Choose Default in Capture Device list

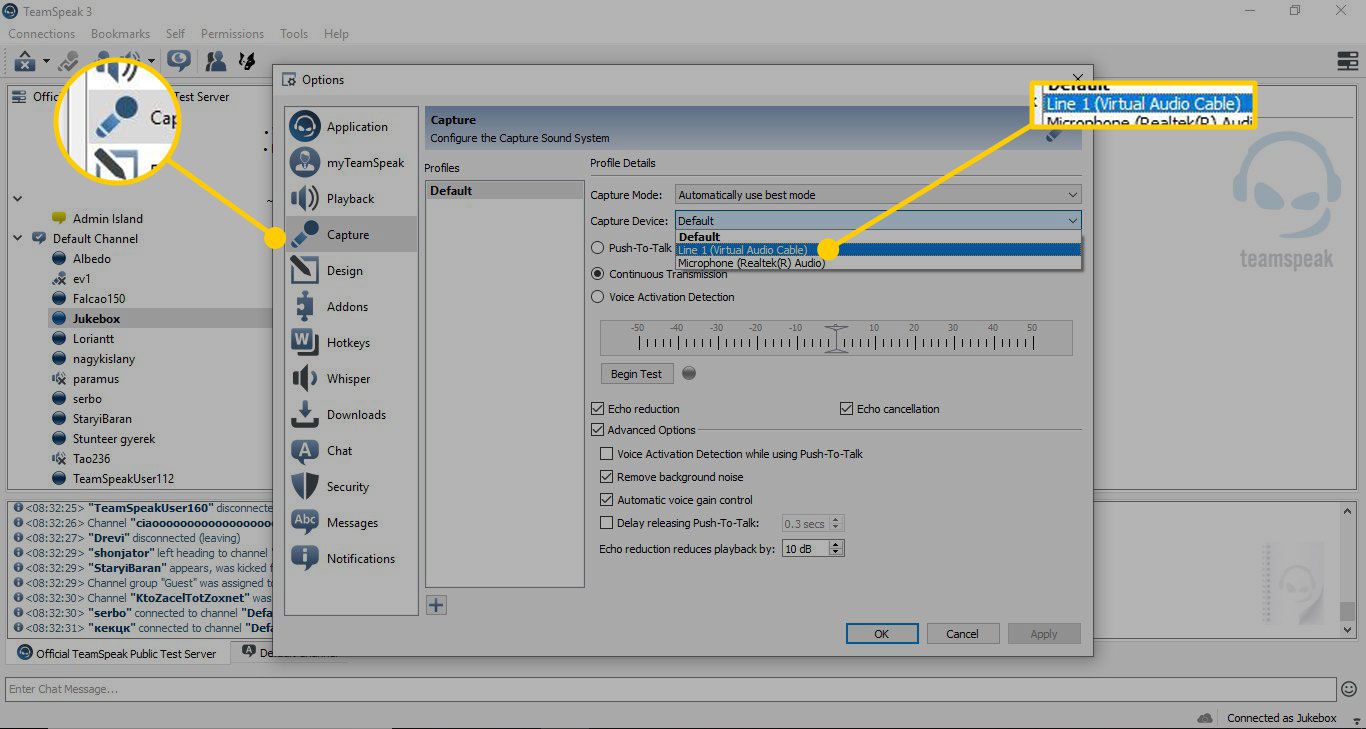(x=878, y=237)
